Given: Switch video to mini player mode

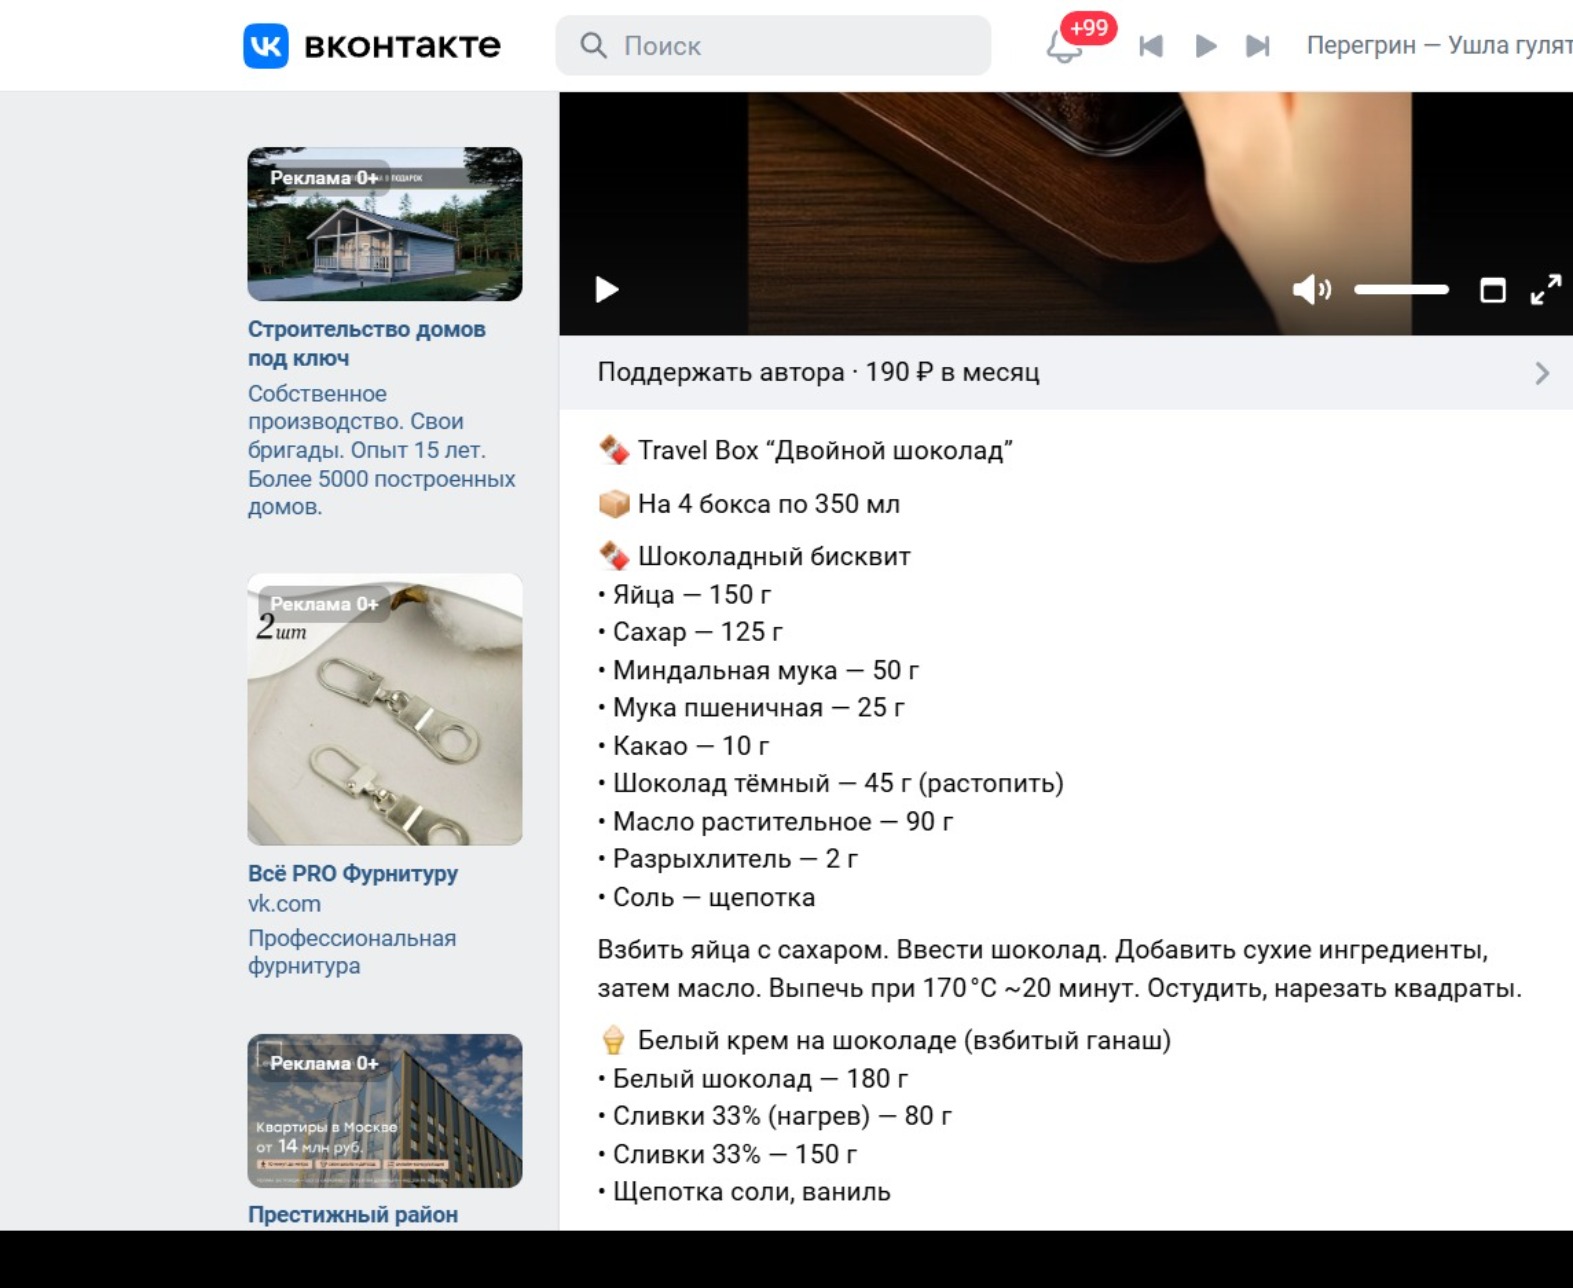Looking at the screenshot, I should point(1492,290).
